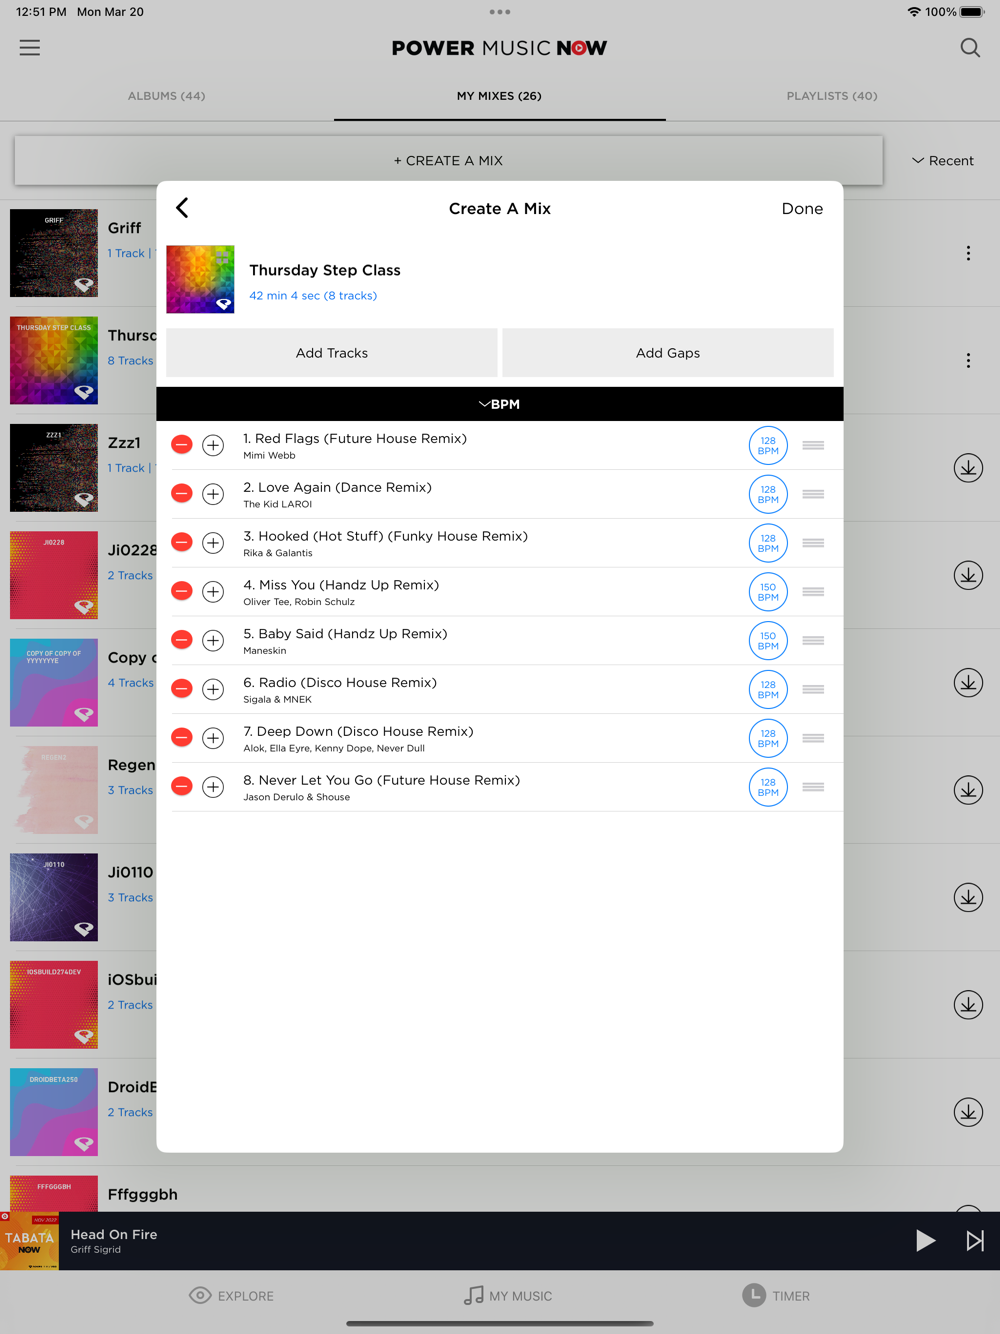The image size is (1000, 1334).
Task: Tap reorder handle for Miss You
Action: tap(813, 592)
